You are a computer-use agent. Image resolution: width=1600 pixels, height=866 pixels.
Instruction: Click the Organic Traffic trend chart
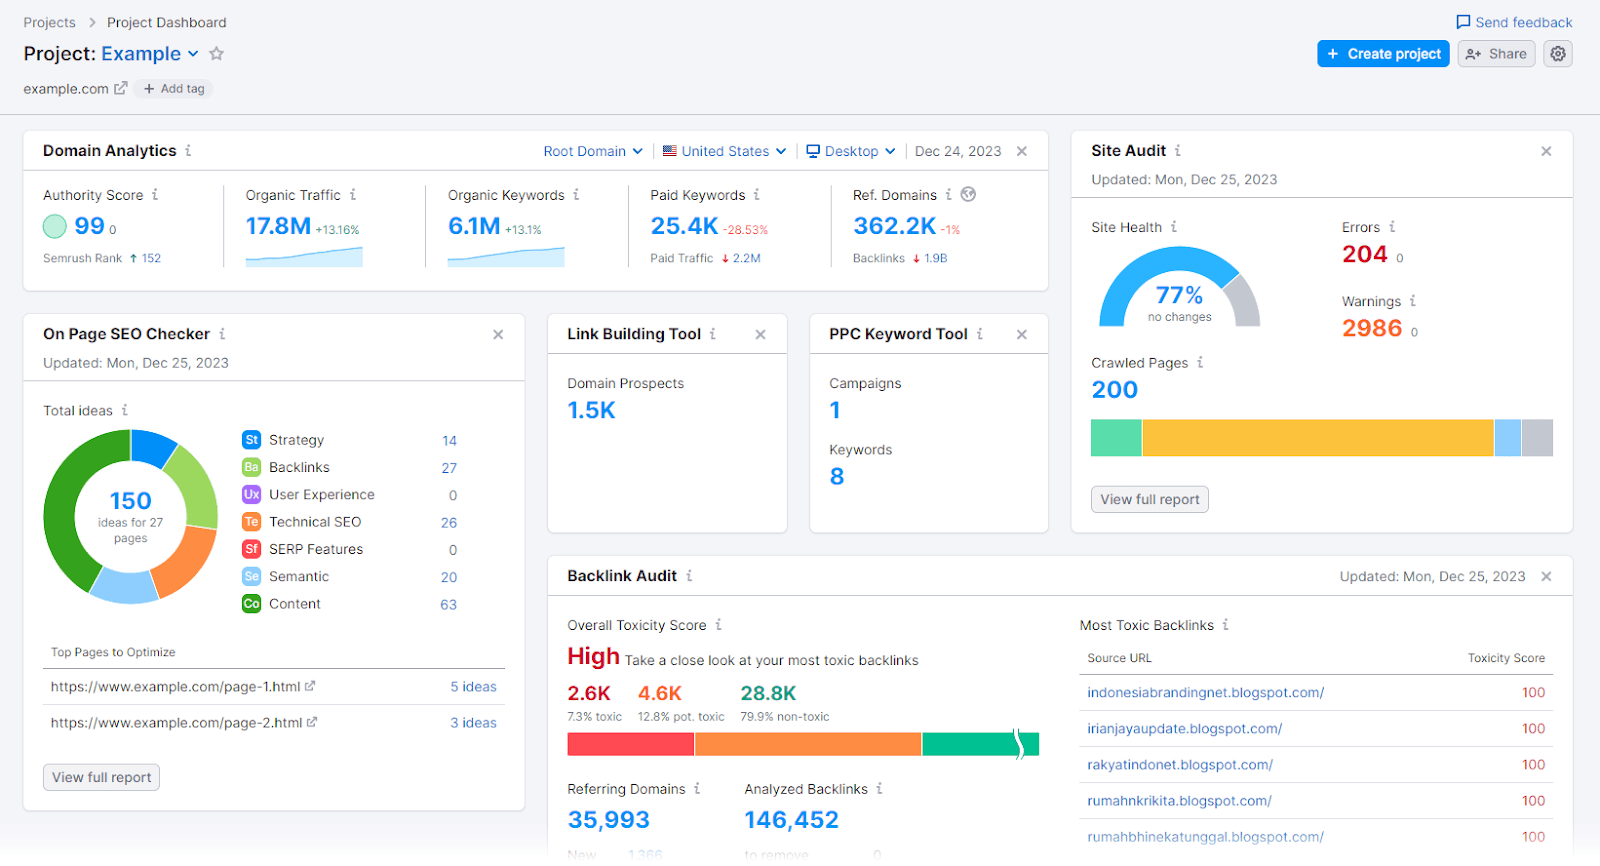tap(304, 256)
